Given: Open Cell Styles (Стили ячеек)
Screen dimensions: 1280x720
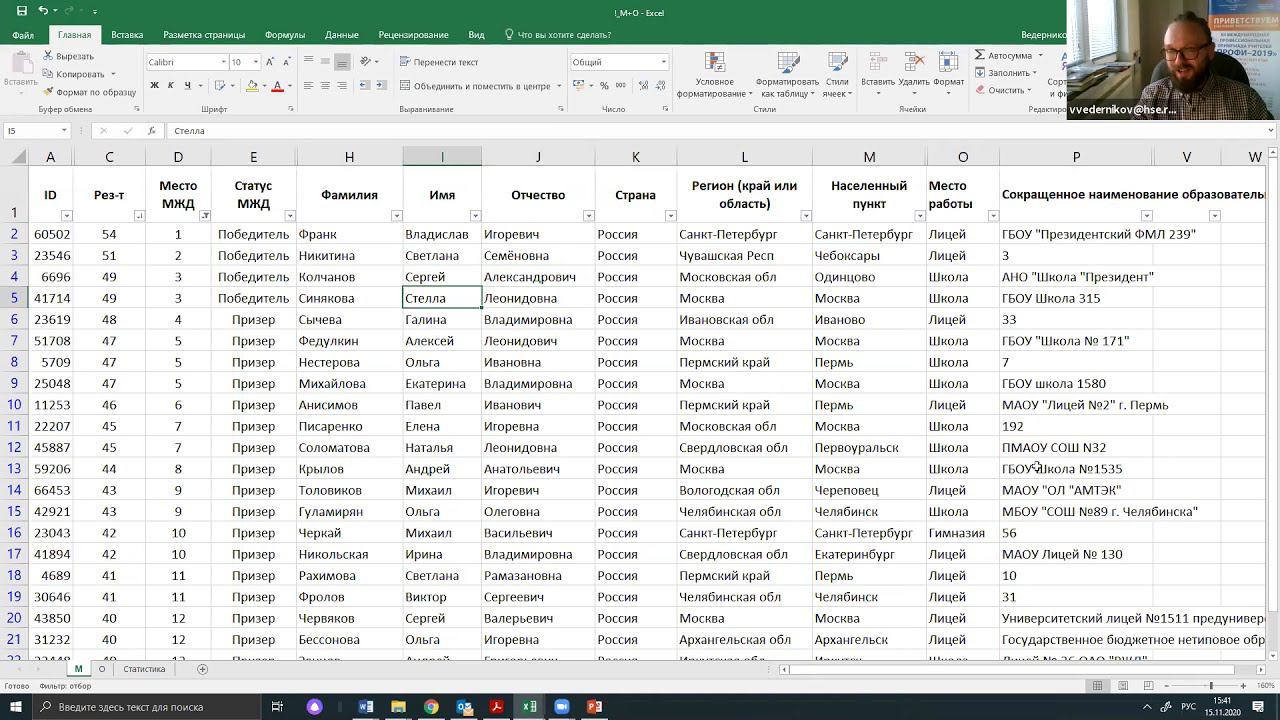Looking at the screenshot, I should point(837,75).
